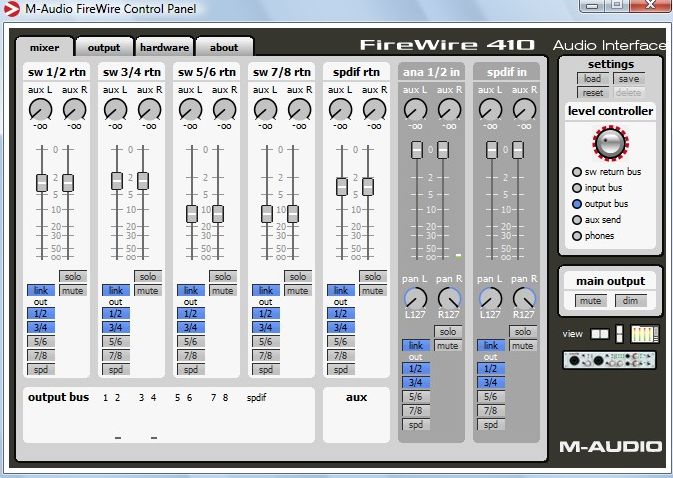This screenshot has height=478, width=673.
Task: Solo the spdif rtn channel
Action: [373, 276]
